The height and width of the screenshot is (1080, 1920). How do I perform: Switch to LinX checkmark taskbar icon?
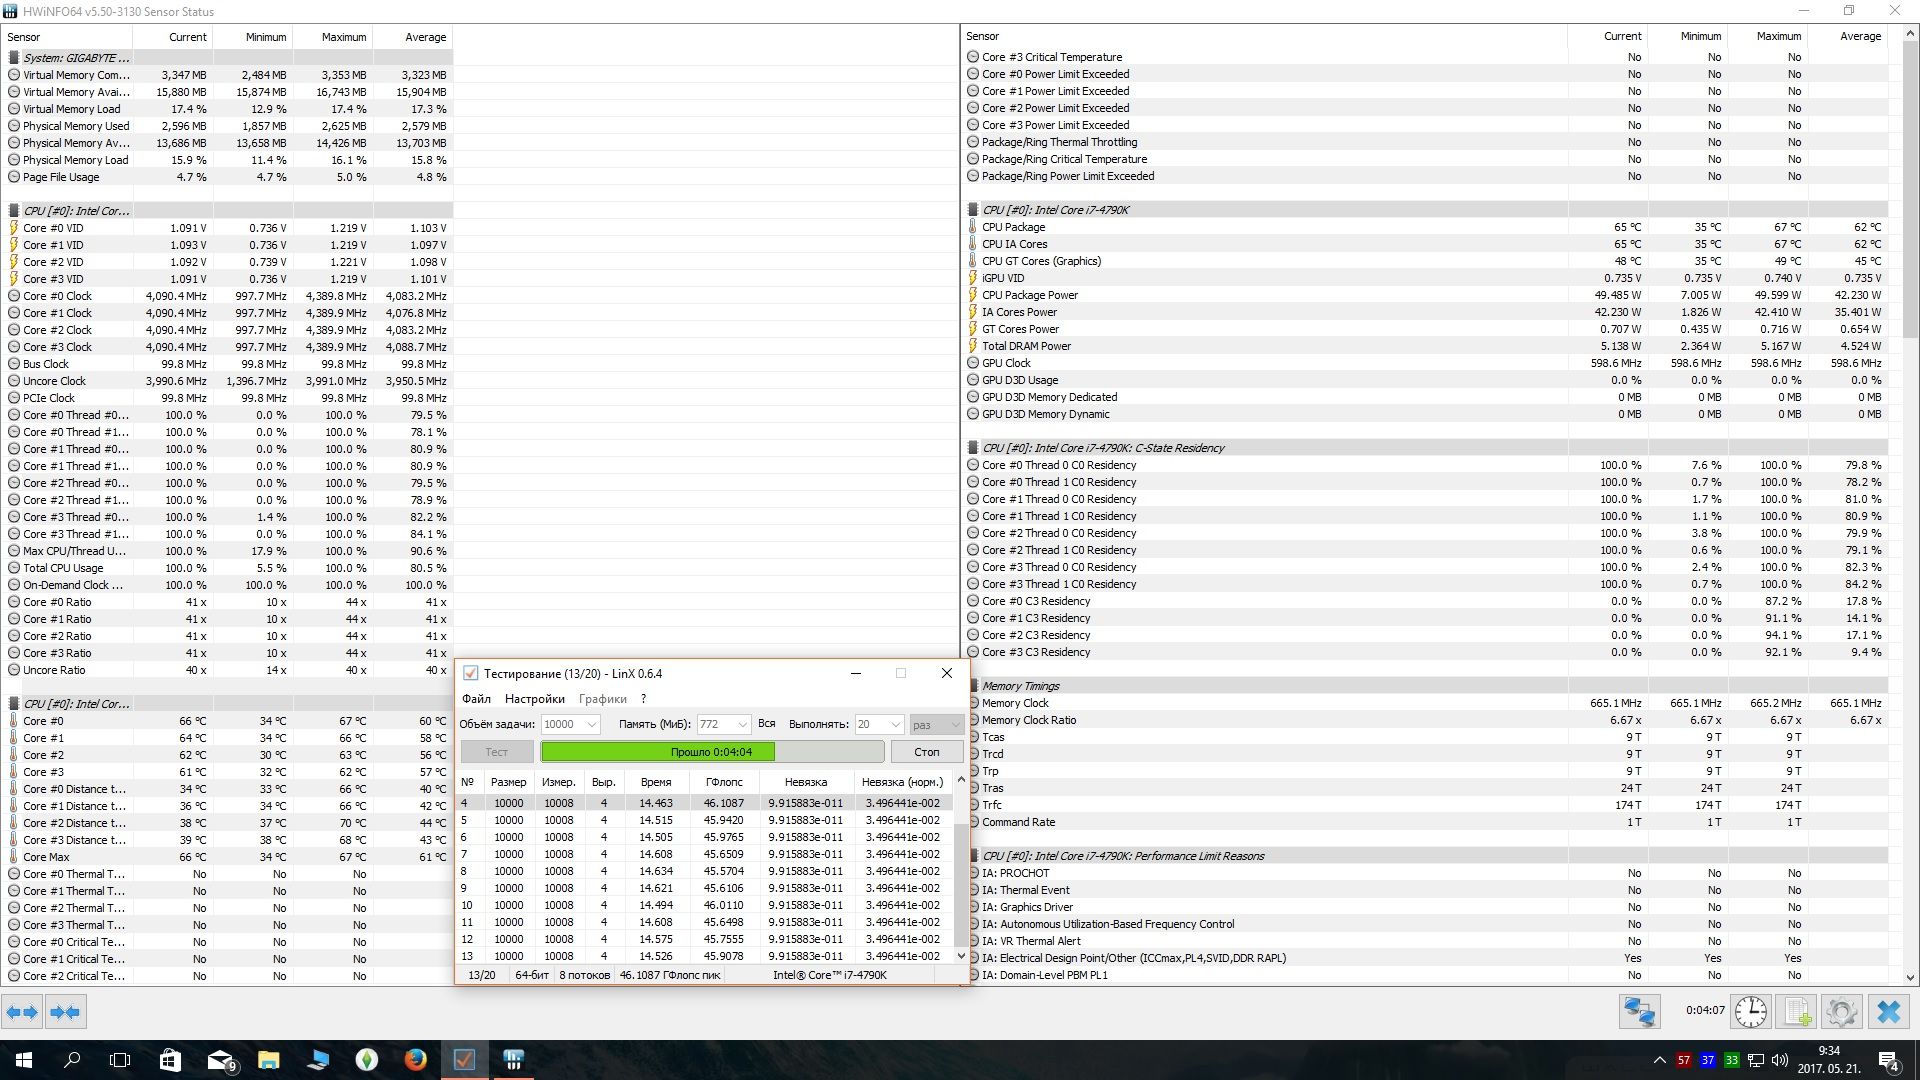(465, 1060)
